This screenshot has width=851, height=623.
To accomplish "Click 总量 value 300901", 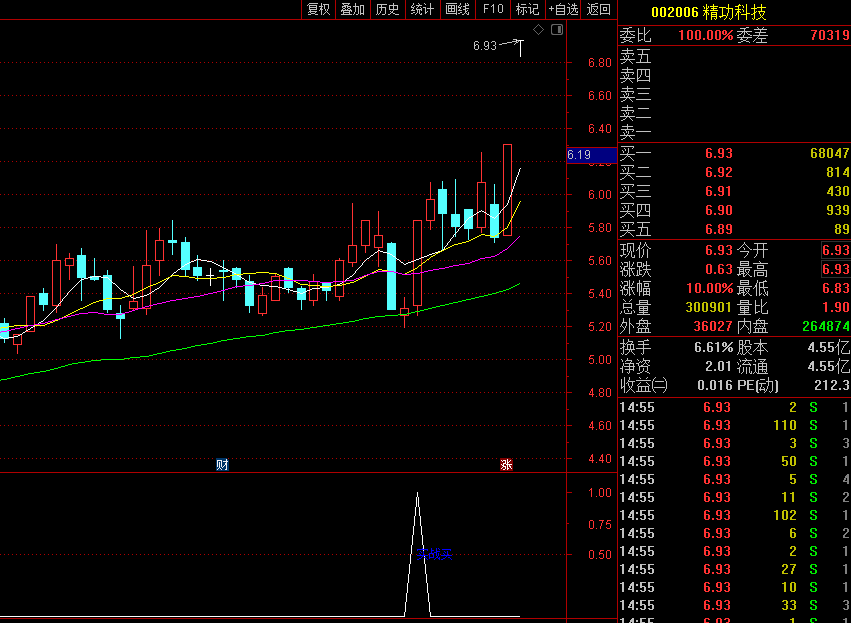I will click(x=709, y=308).
